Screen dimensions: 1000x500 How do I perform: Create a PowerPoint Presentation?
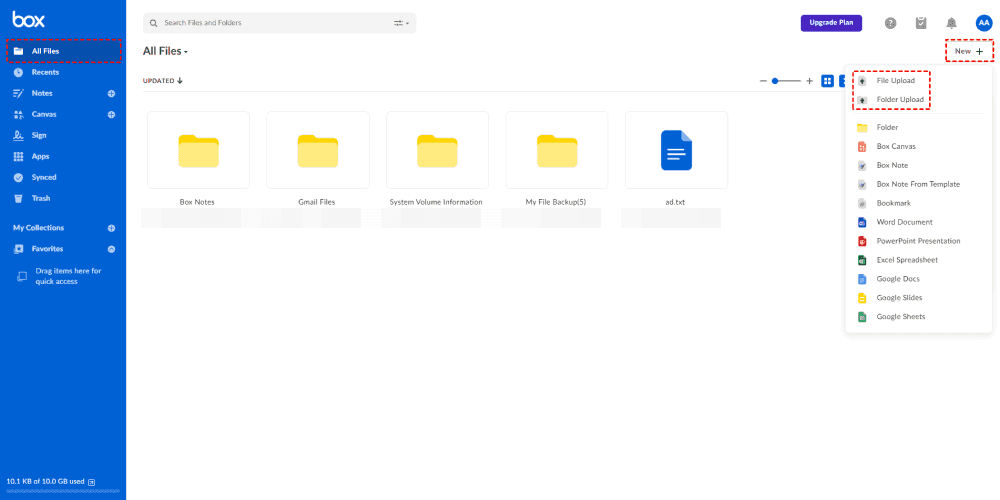coord(918,241)
